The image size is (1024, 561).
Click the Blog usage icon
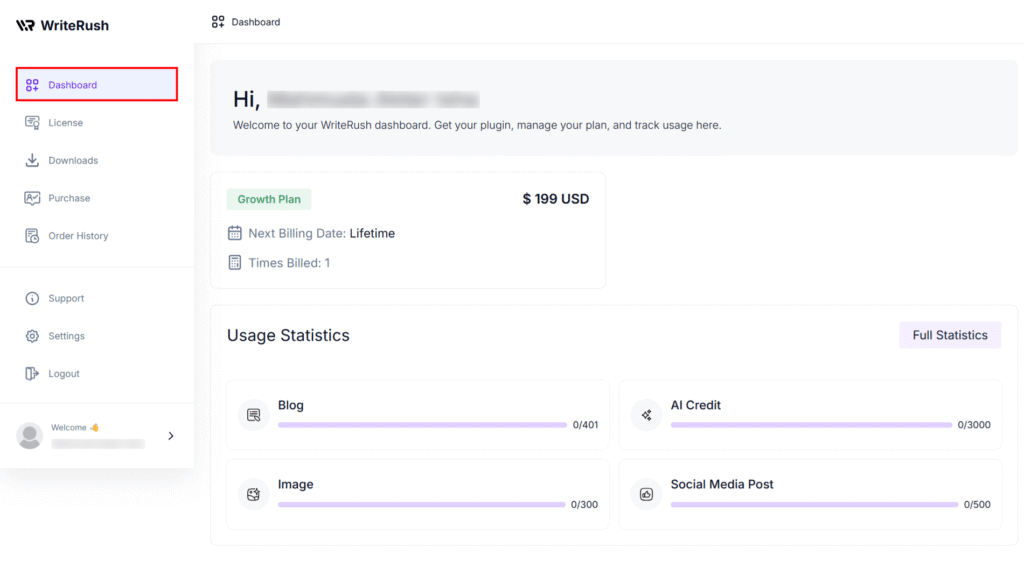[253, 415]
